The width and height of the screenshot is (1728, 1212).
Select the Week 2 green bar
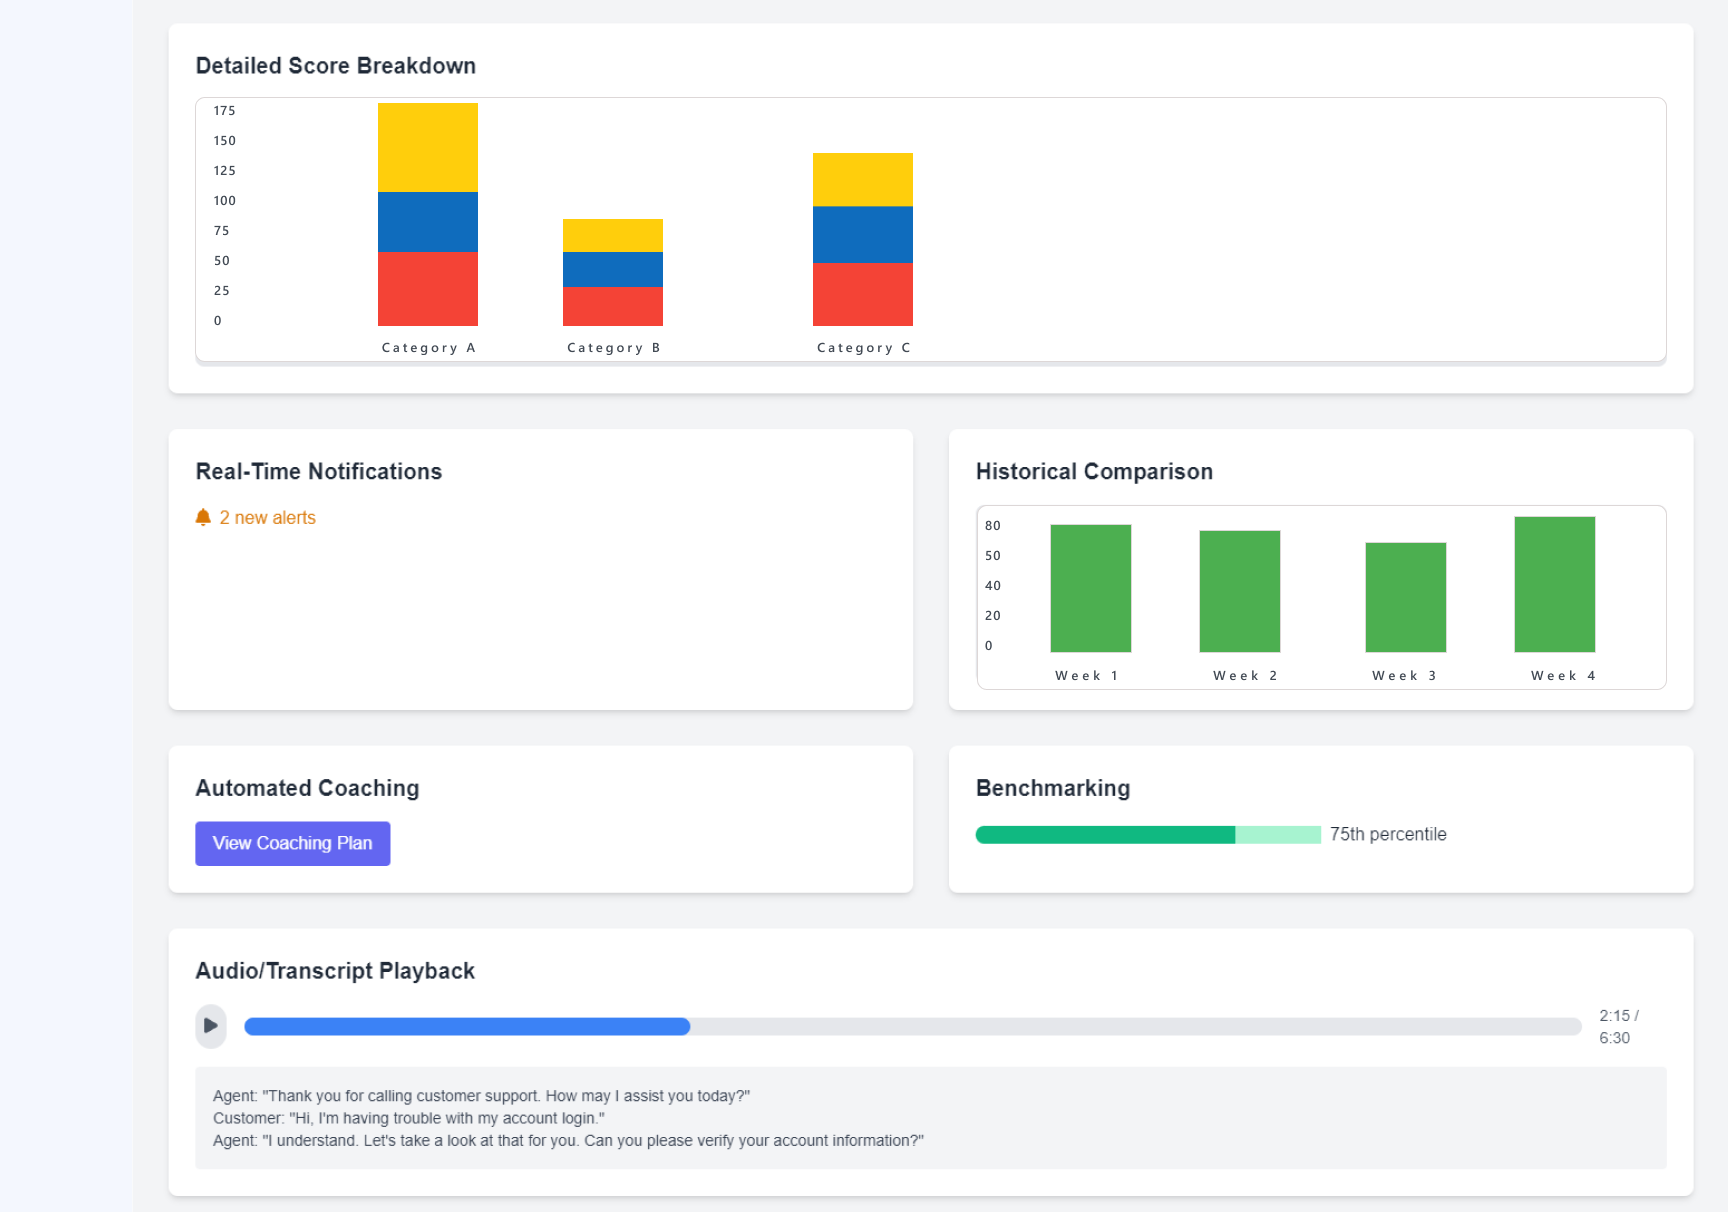[x=1239, y=591]
